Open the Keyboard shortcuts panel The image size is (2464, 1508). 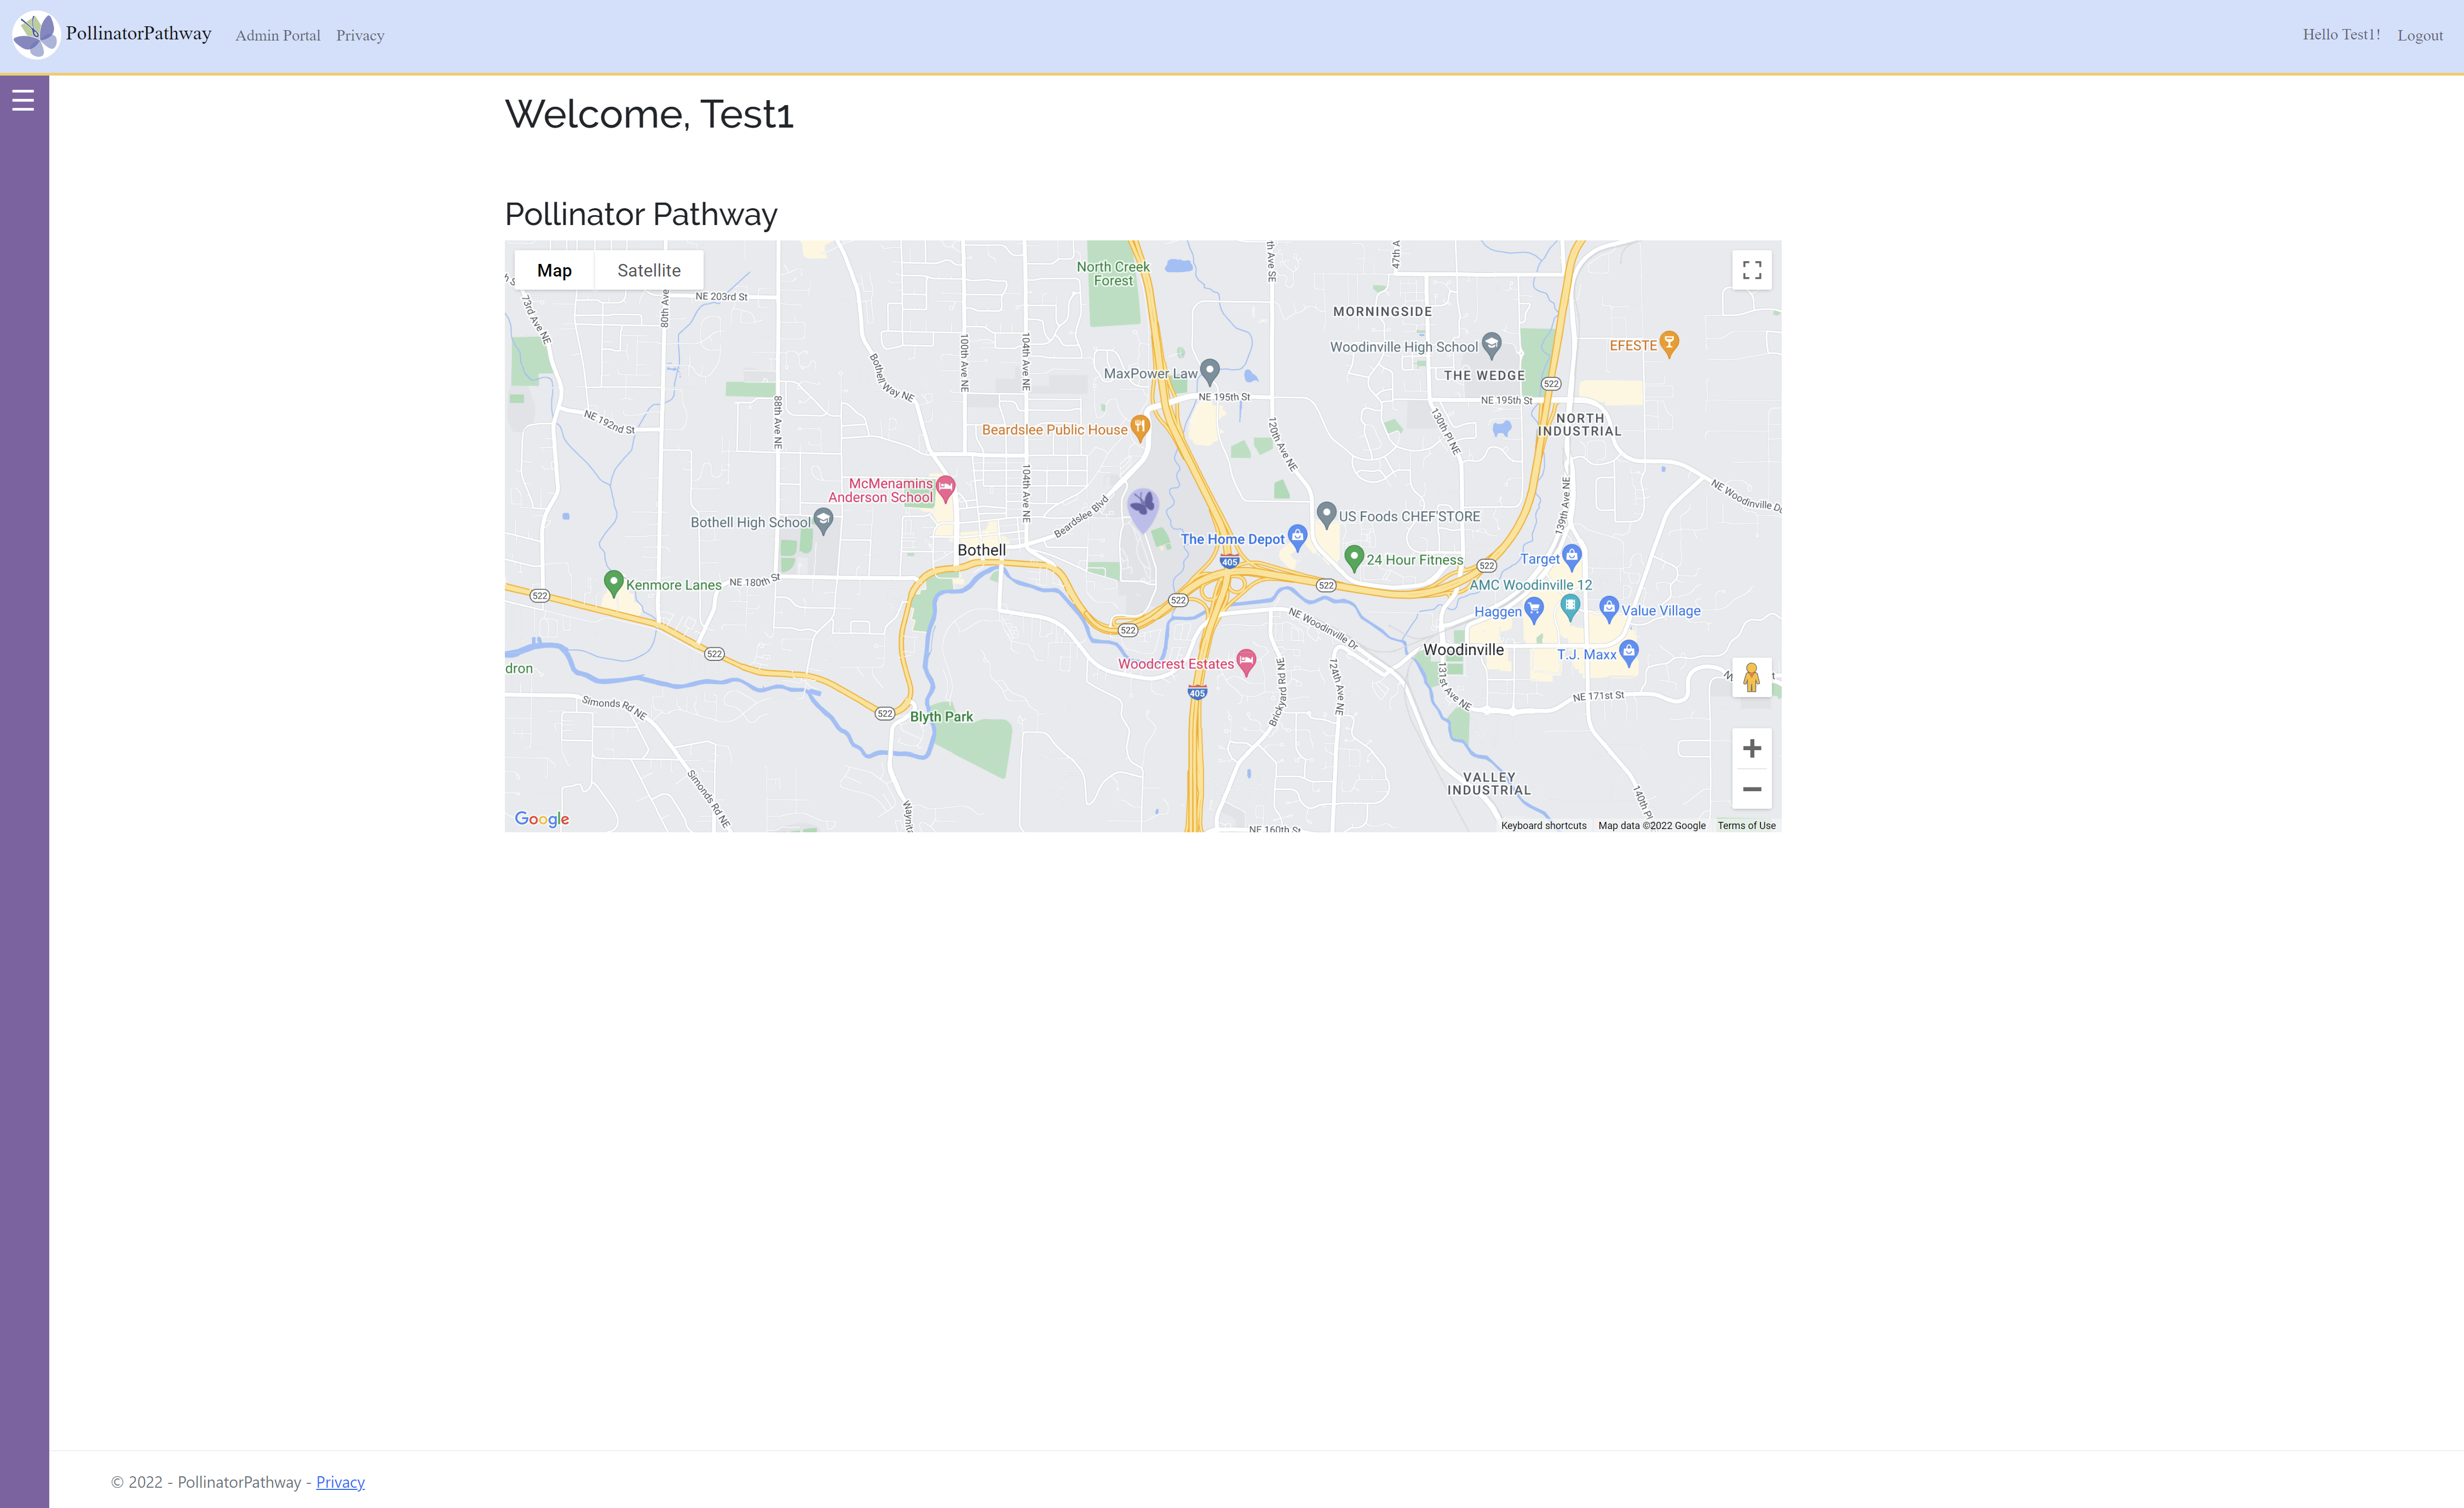[1543, 825]
